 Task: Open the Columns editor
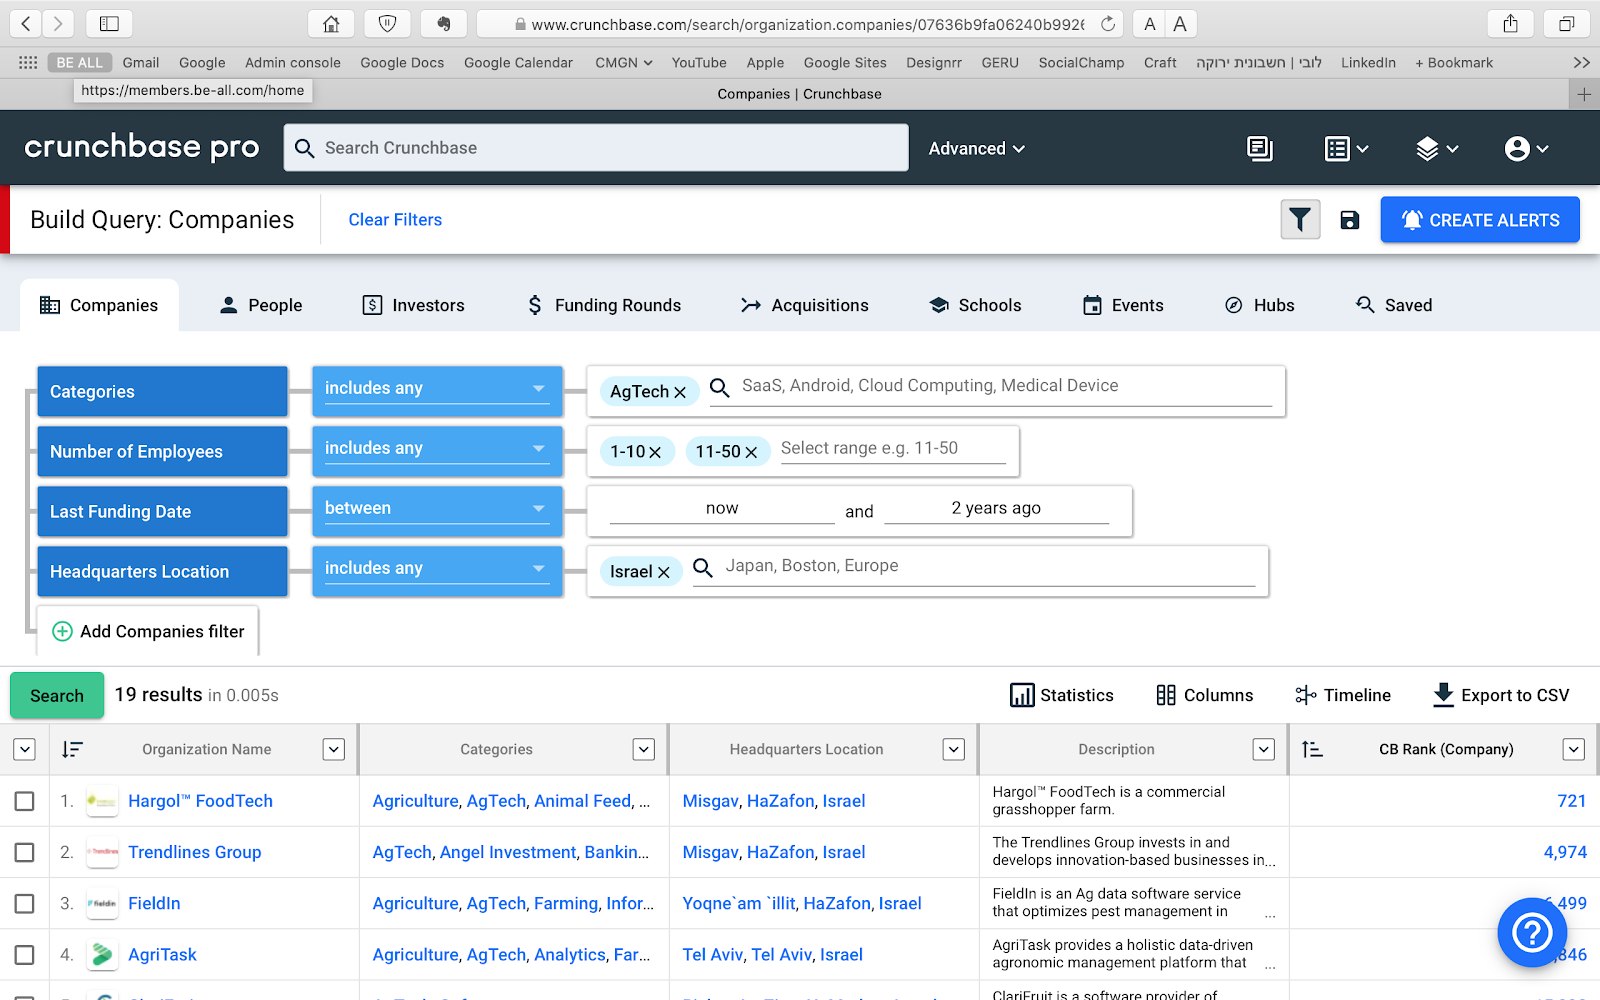click(1204, 695)
